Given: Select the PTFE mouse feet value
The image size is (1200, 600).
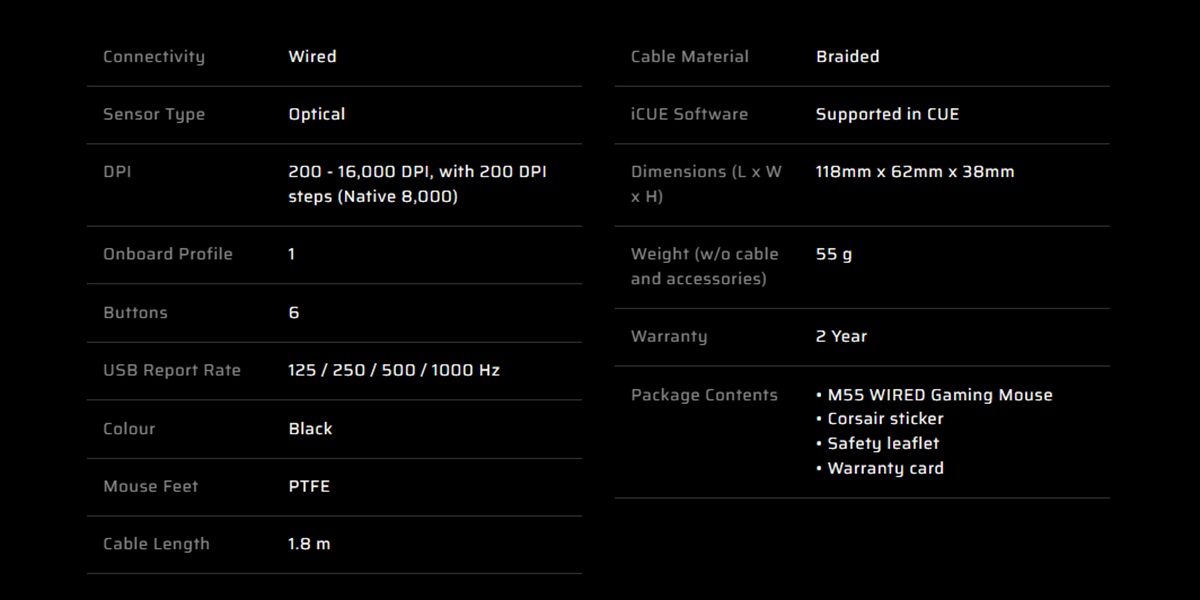Looking at the screenshot, I should (309, 487).
